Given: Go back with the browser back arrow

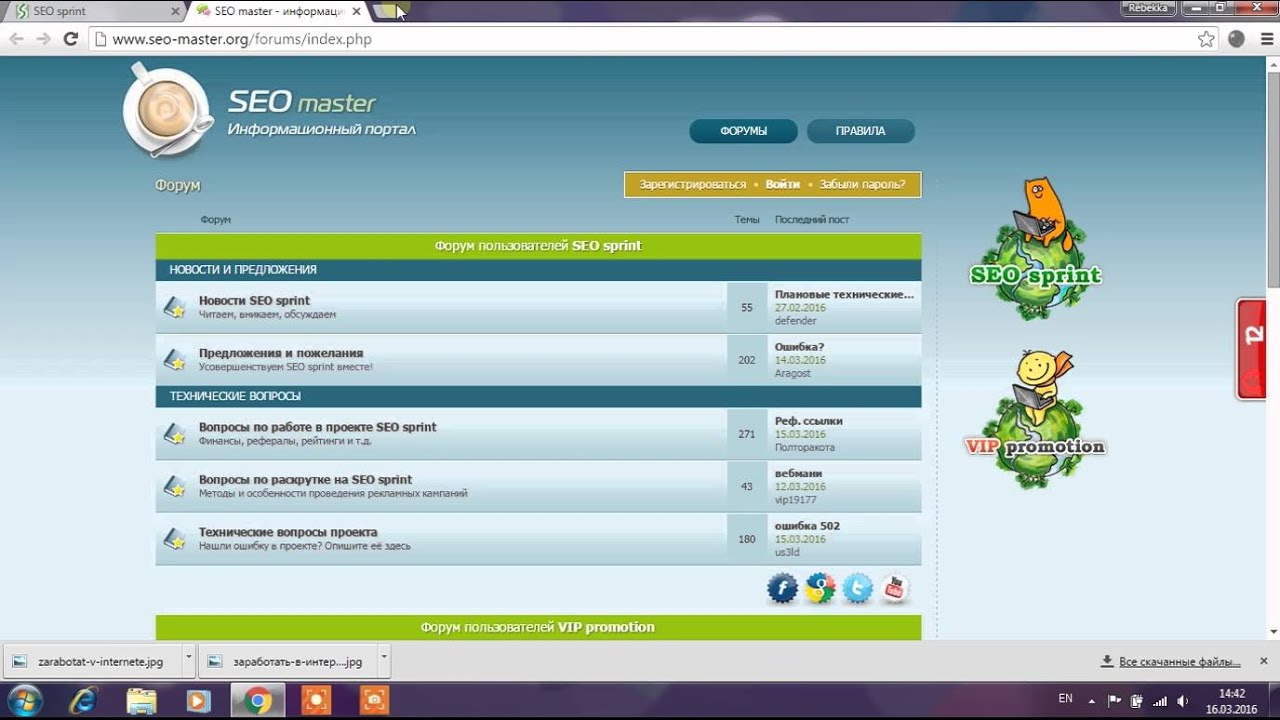Looking at the screenshot, I should click(16, 39).
